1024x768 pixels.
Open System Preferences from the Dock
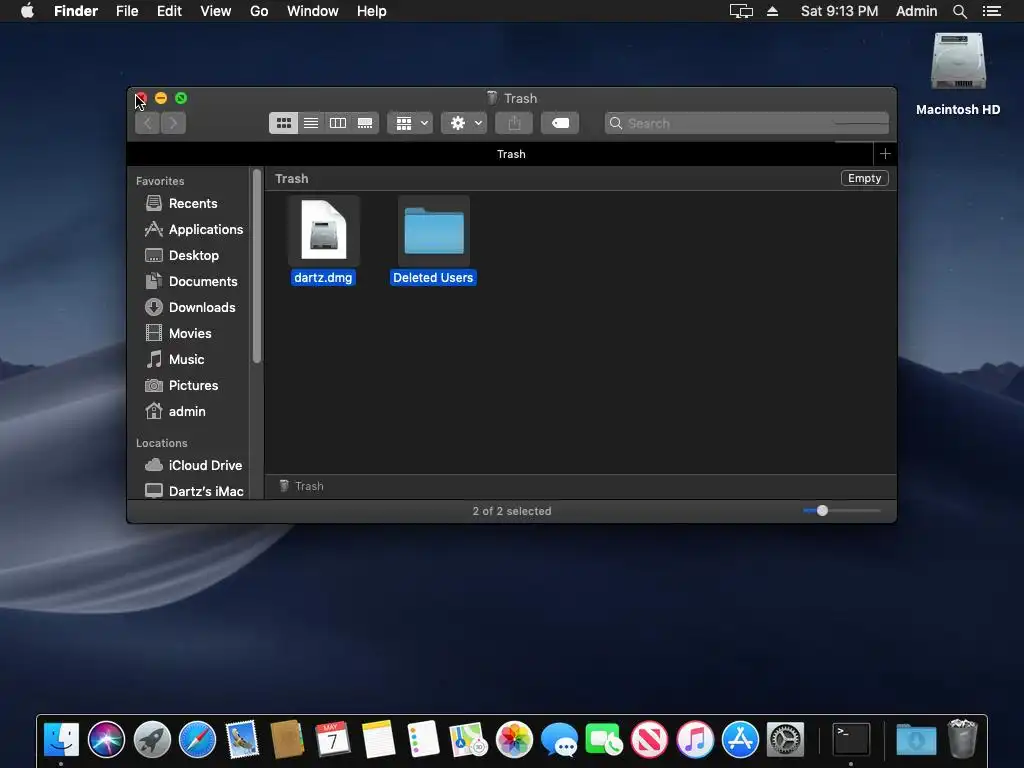pos(785,739)
